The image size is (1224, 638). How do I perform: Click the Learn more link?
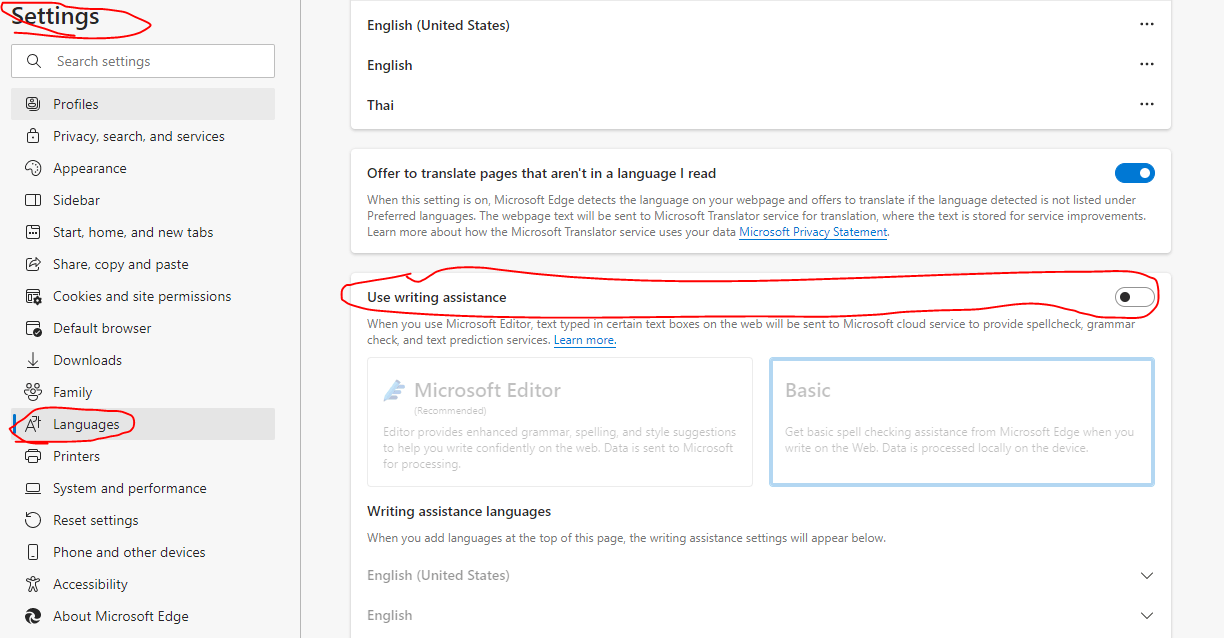click(x=584, y=340)
